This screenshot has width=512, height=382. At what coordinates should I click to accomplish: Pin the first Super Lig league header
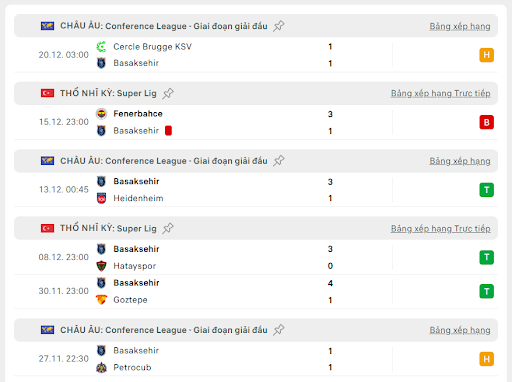tap(168, 93)
